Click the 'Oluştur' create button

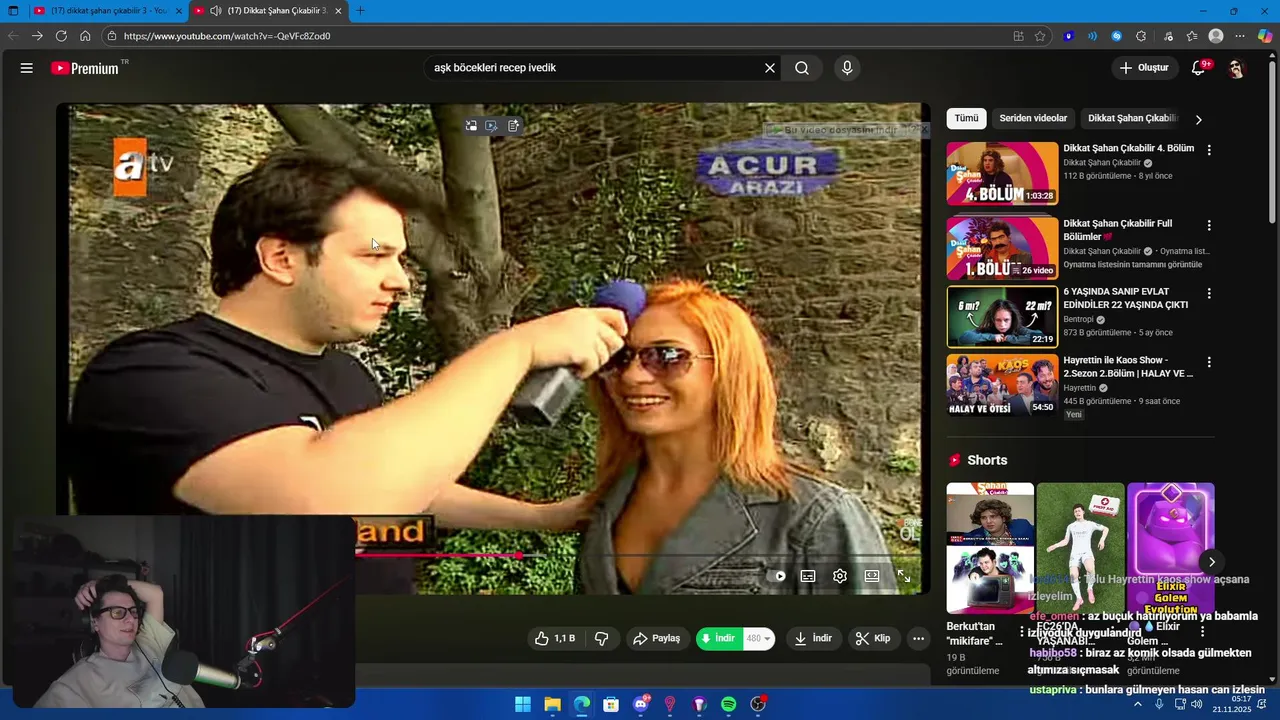[1144, 68]
